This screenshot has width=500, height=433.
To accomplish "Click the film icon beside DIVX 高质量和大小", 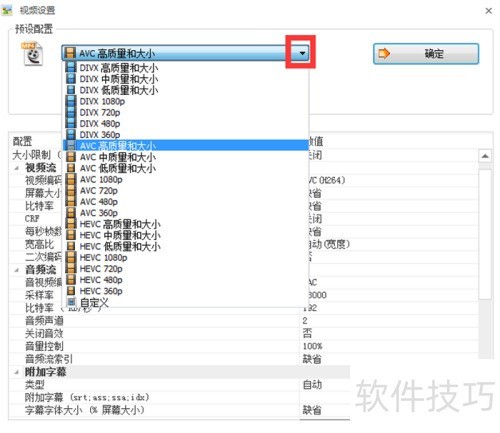I will (x=71, y=68).
